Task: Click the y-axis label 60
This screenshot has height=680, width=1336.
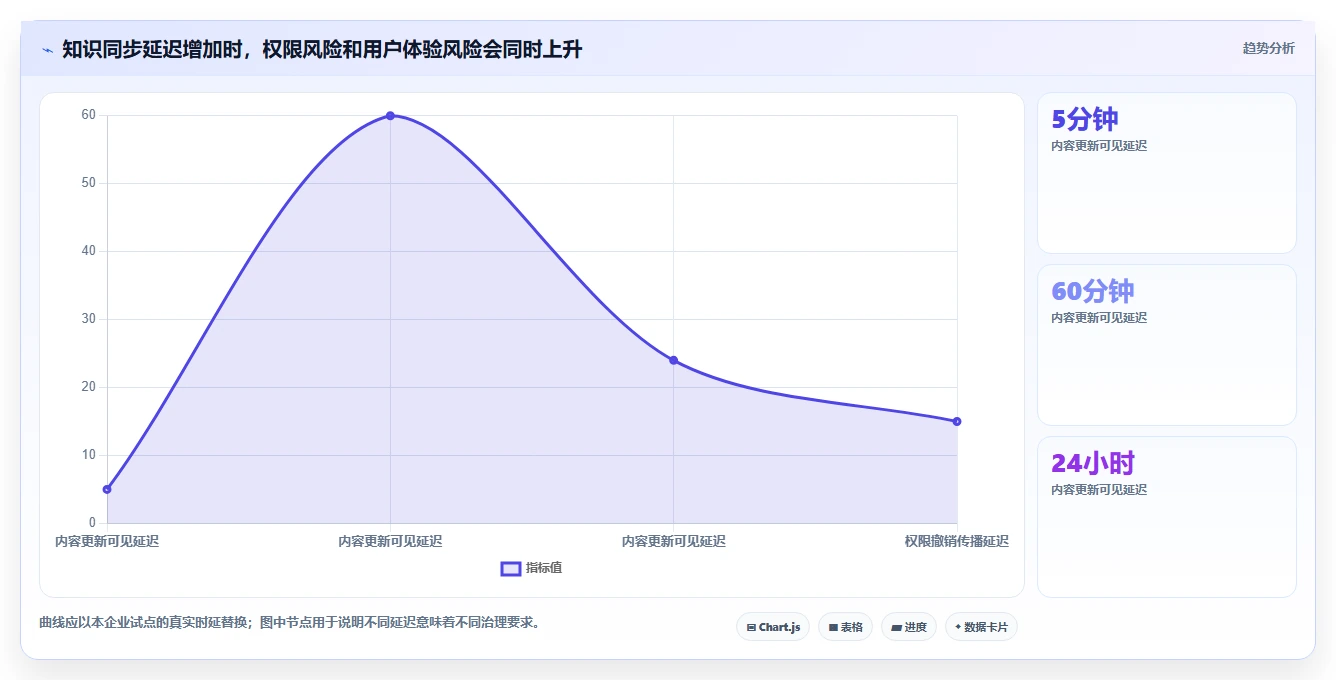Action: pyautogui.click(x=89, y=115)
